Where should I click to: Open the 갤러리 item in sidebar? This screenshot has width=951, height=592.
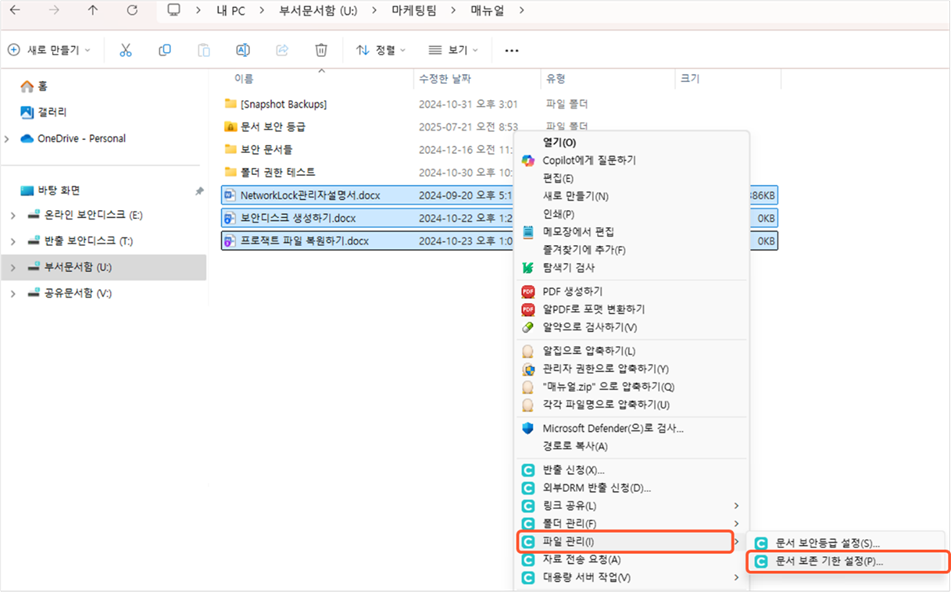(x=52, y=112)
